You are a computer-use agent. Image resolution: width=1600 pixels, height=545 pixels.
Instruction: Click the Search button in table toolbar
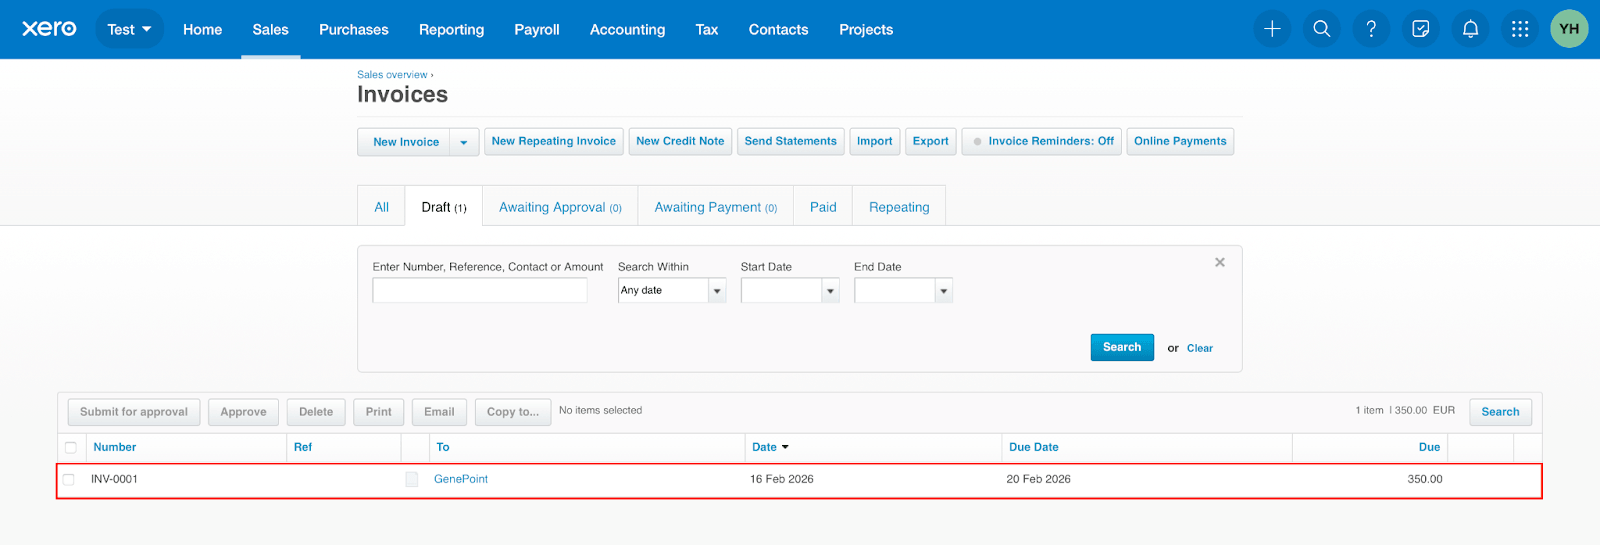[x=1500, y=412]
